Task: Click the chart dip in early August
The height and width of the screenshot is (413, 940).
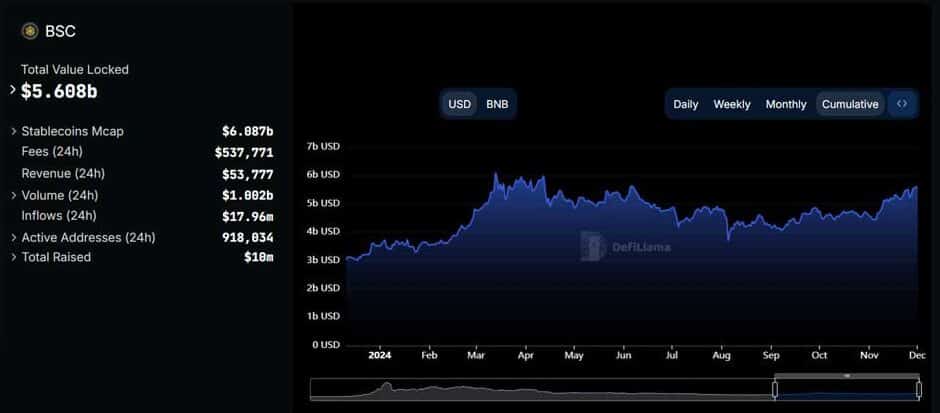Action: click(x=728, y=240)
